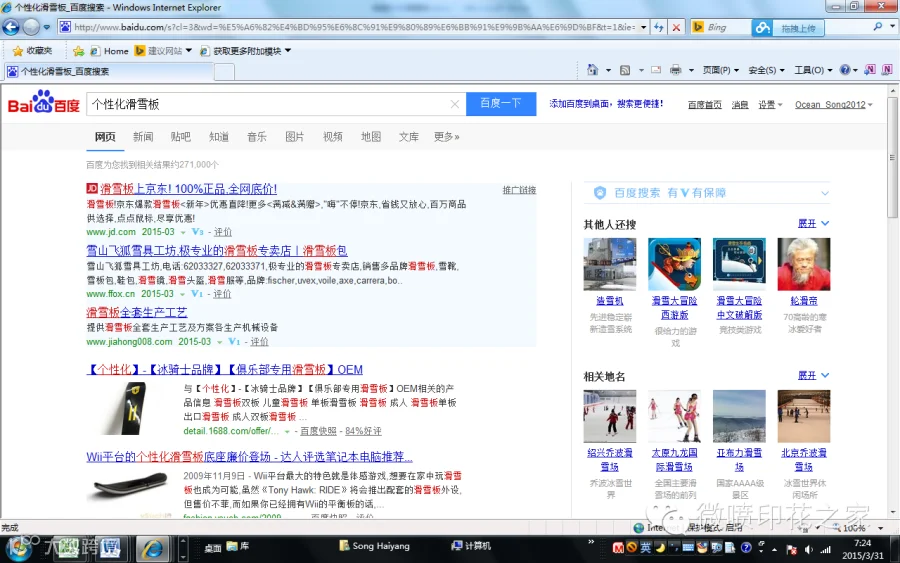Click the red Stop loading icon
This screenshot has height=563, width=900.
coord(676,27)
